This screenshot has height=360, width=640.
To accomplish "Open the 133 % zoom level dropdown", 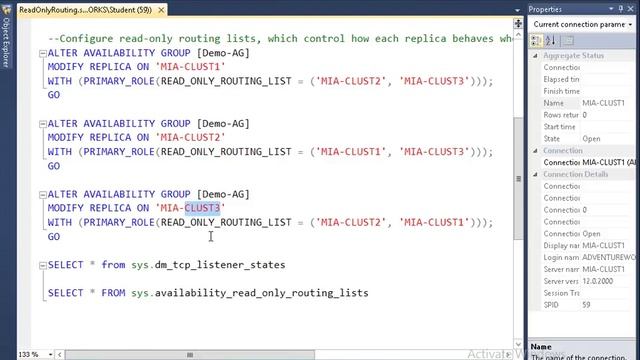I will [51, 354].
